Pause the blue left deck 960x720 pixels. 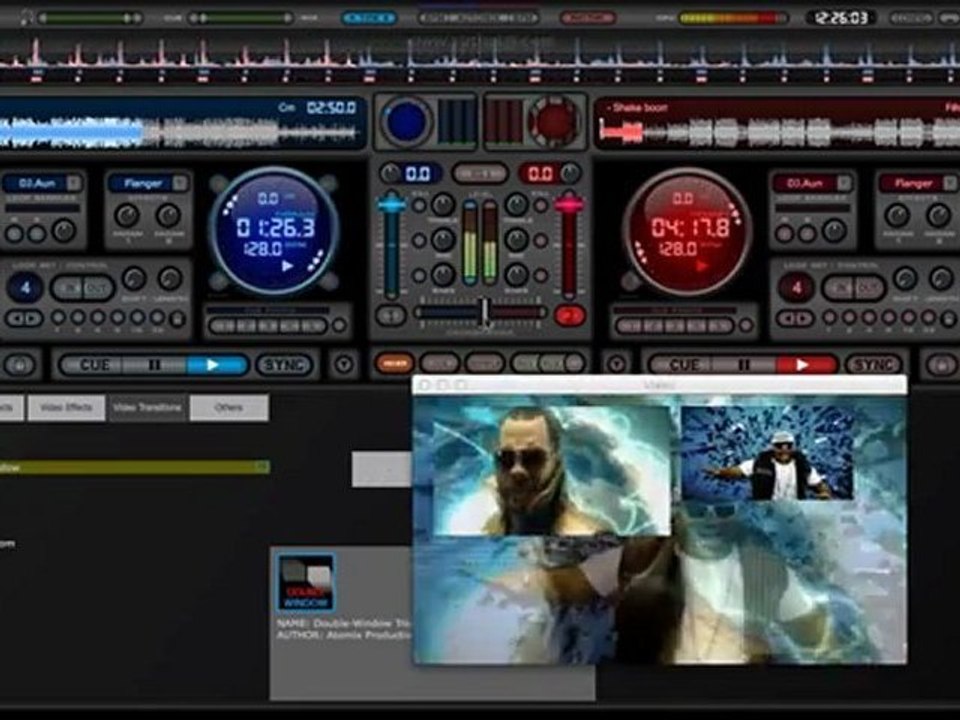click(154, 366)
